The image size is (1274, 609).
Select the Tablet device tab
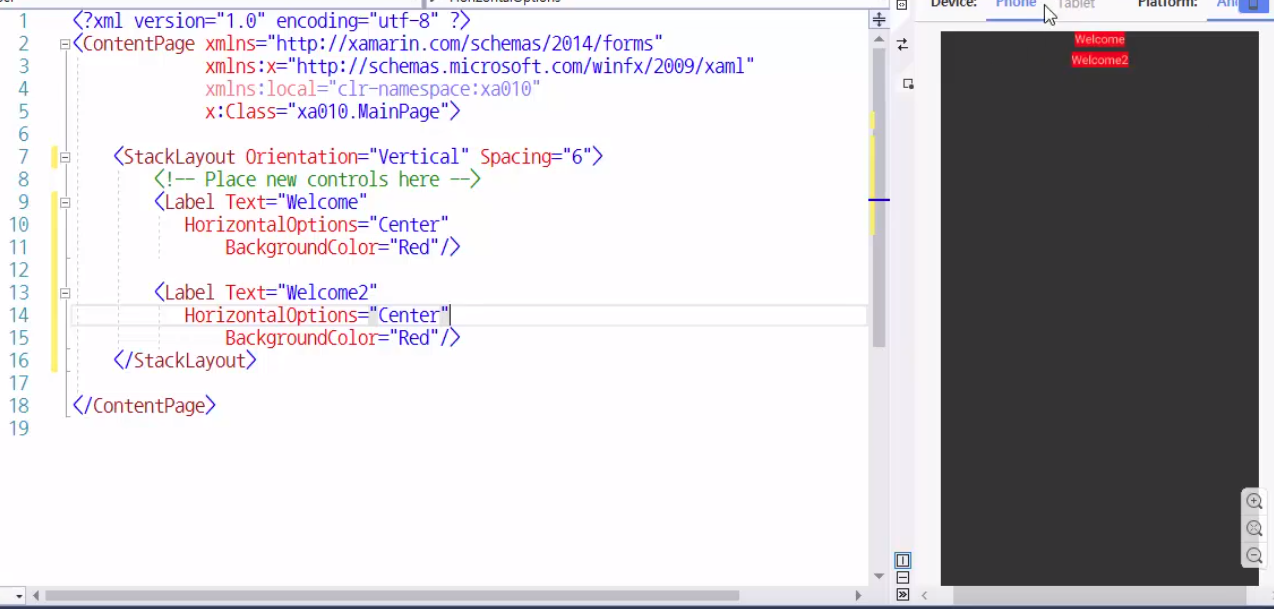1076,5
